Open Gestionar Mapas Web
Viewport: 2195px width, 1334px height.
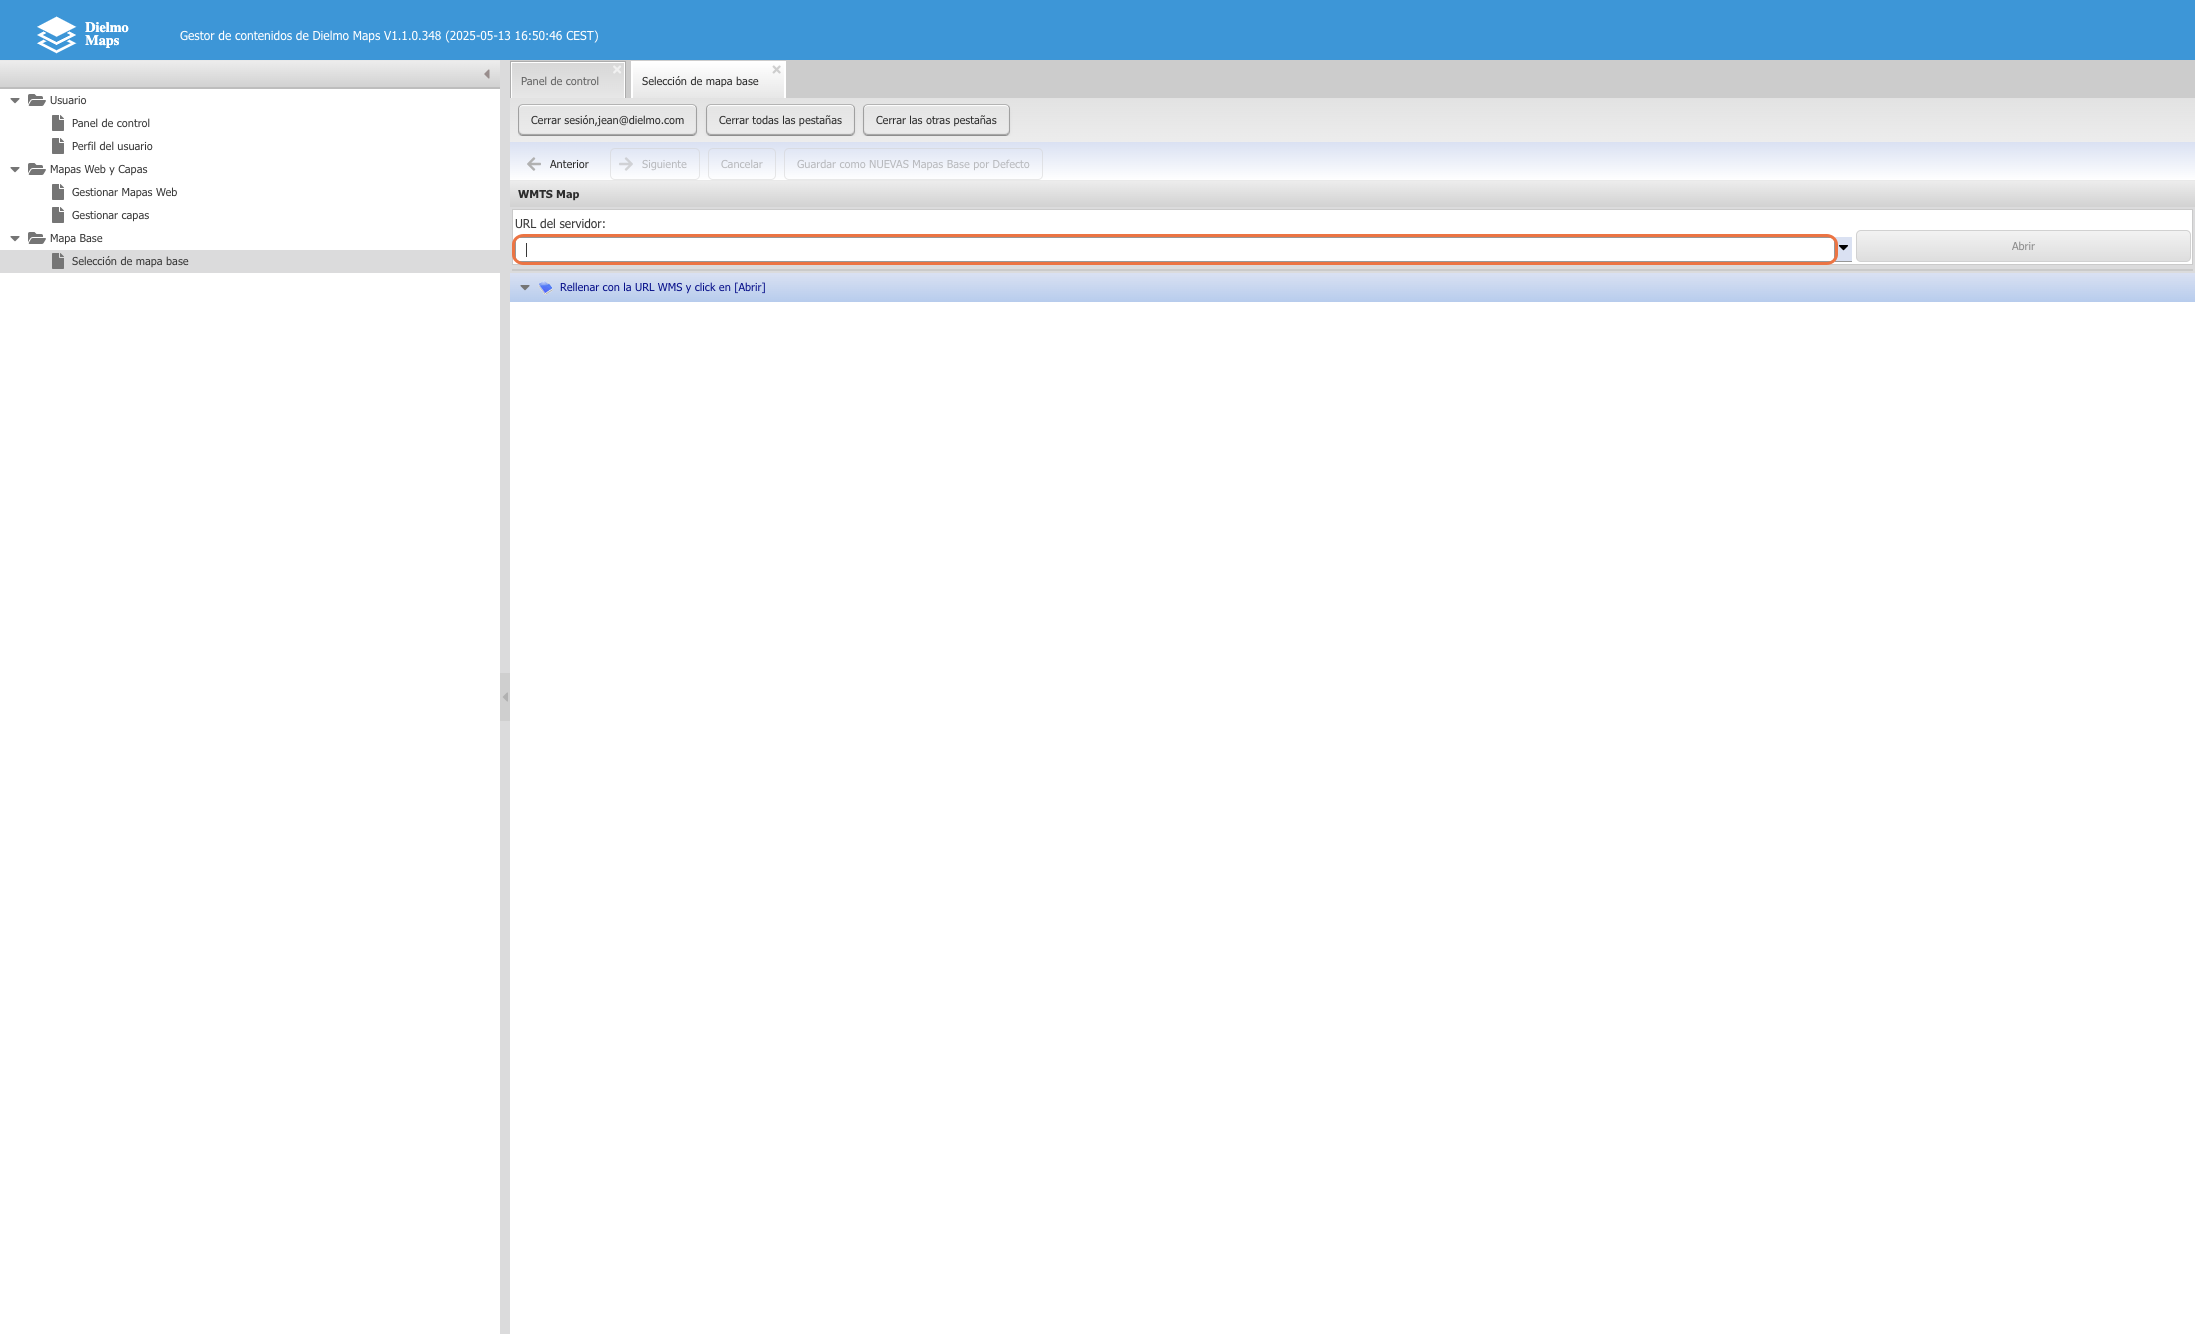(x=124, y=192)
